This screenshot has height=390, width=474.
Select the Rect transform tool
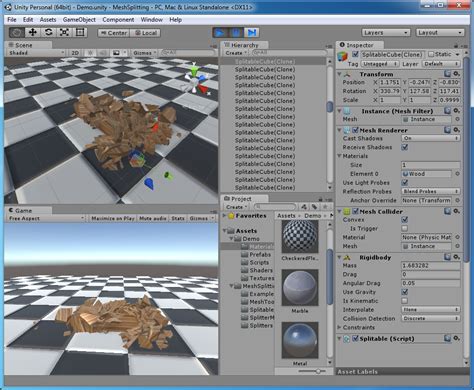coord(80,32)
